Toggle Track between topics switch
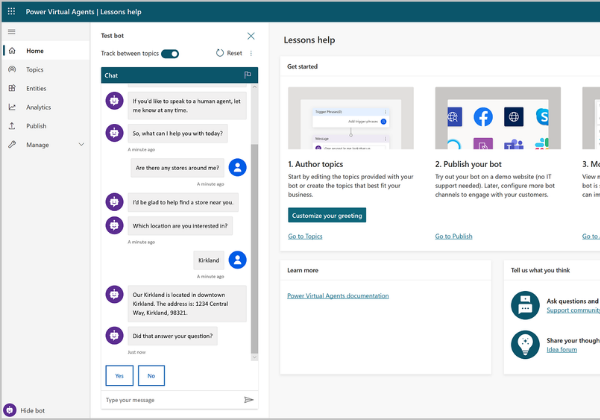The width and height of the screenshot is (600, 420). [x=170, y=54]
